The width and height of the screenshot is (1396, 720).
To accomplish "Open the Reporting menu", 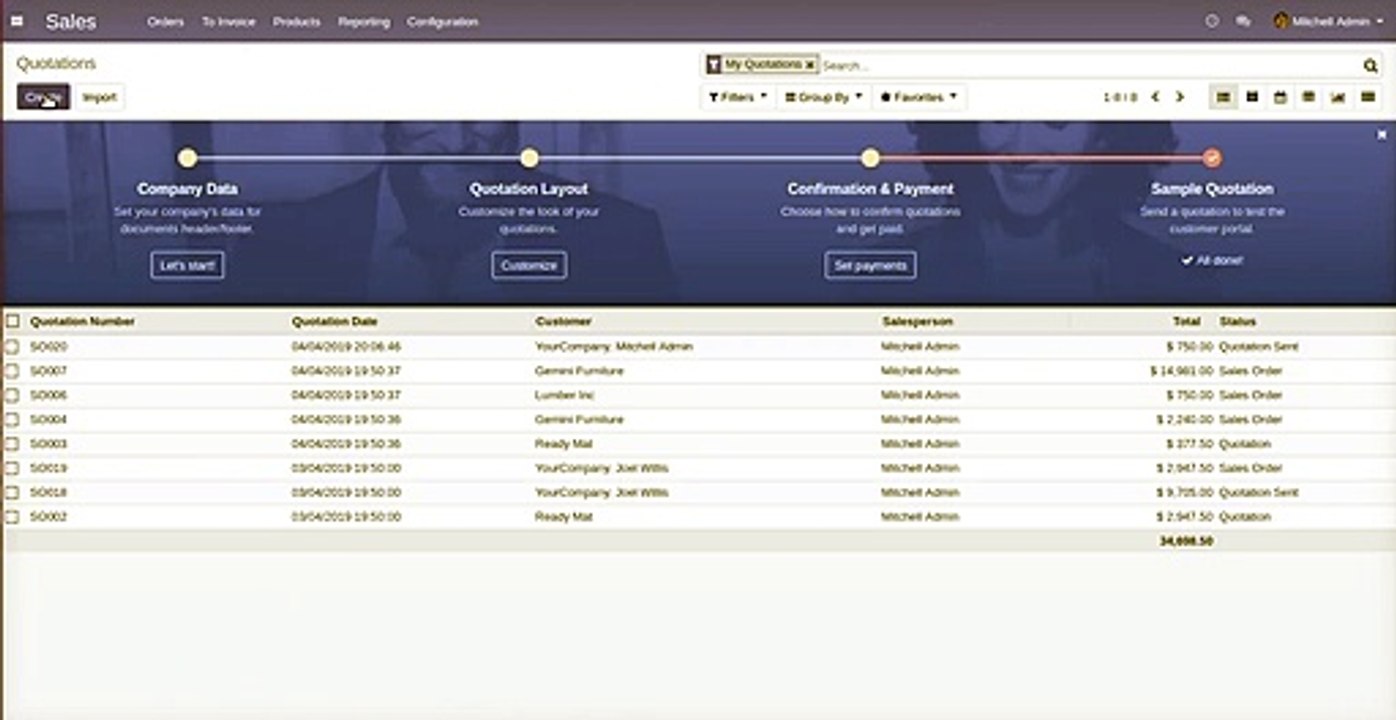I will pos(364,21).
